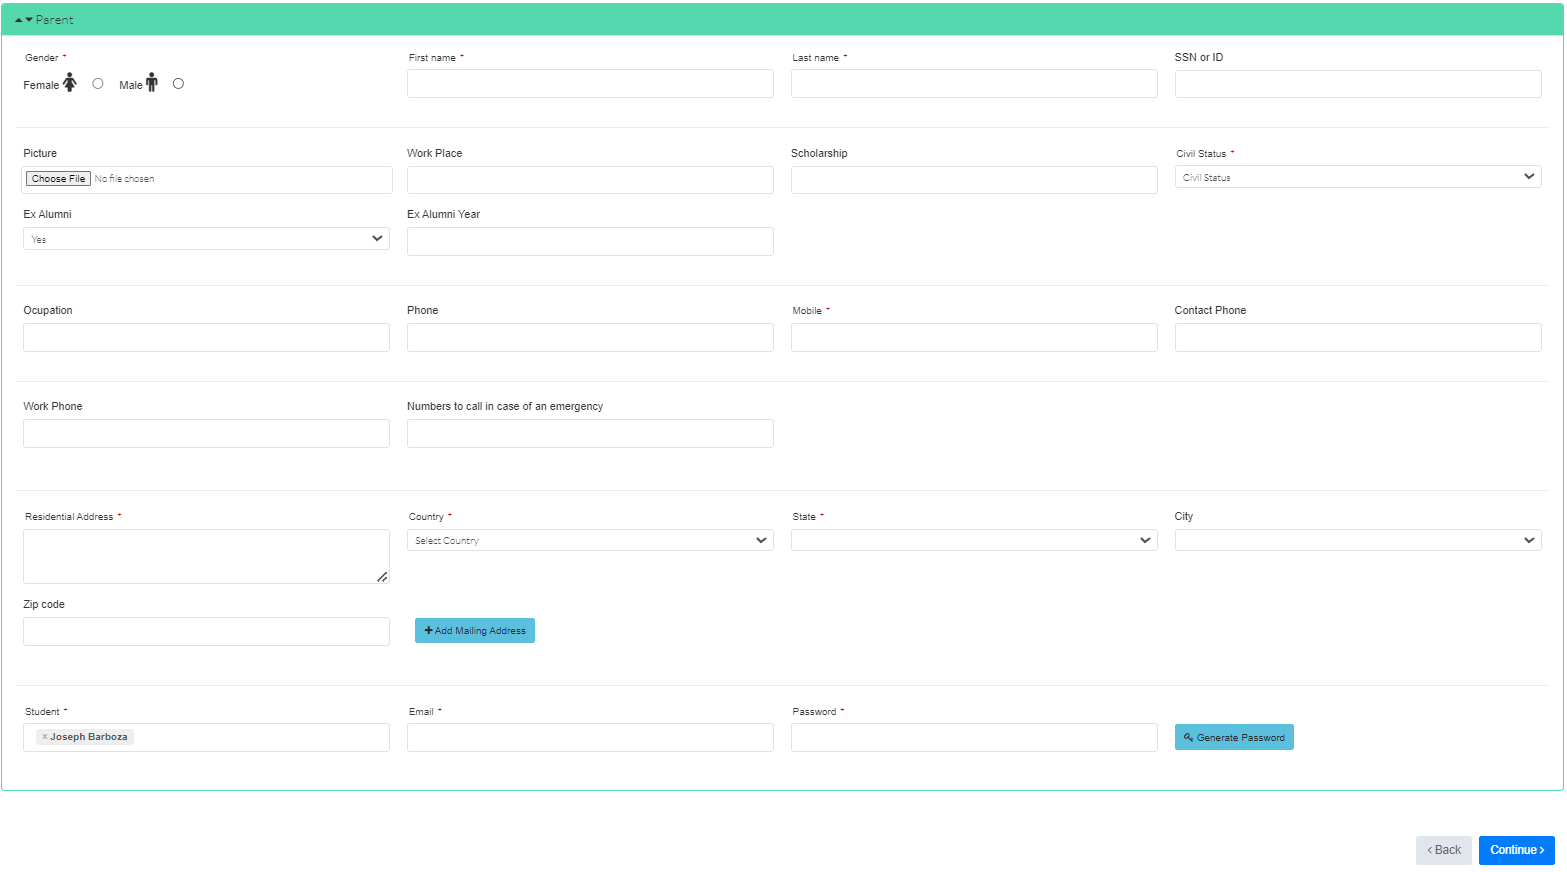
Task: Click the Email input field
Action: pyautogui.click(x=590, y=737)
